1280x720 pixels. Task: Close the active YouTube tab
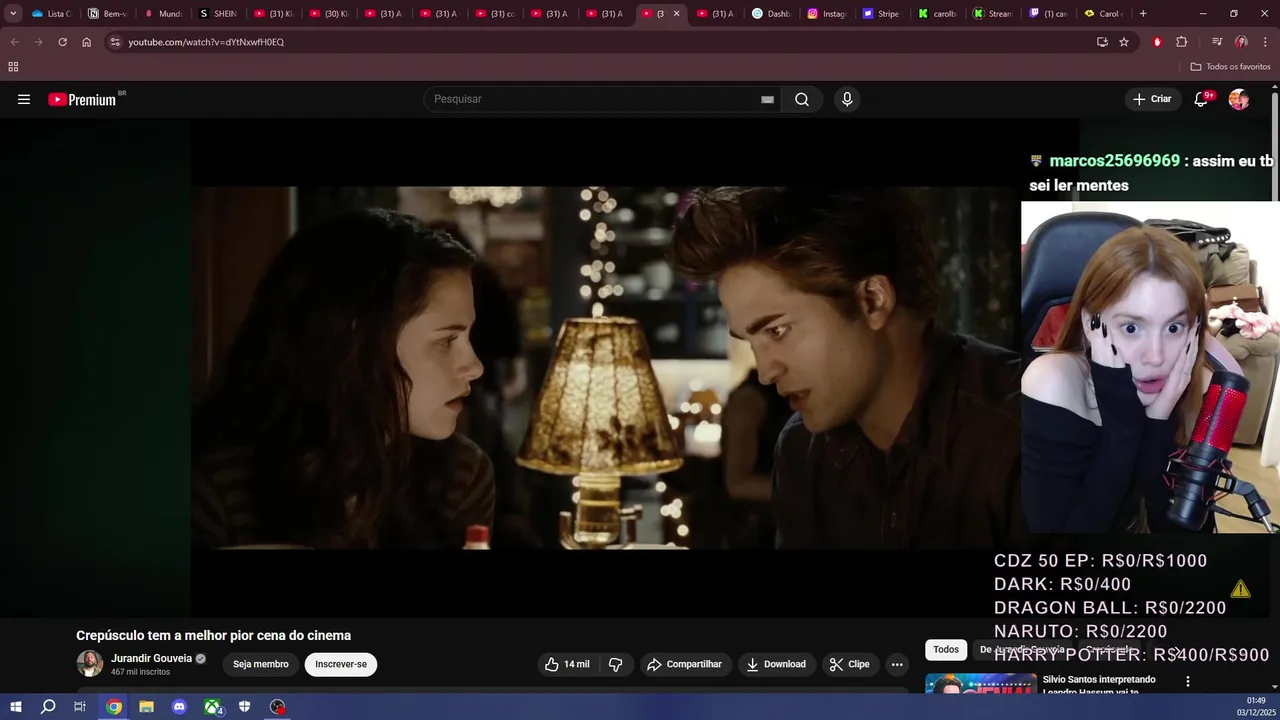(x=676, y=14)
